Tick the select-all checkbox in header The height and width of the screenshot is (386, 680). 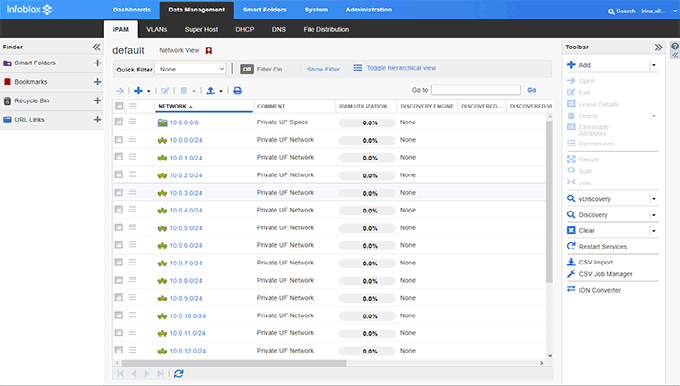point(119,105)
